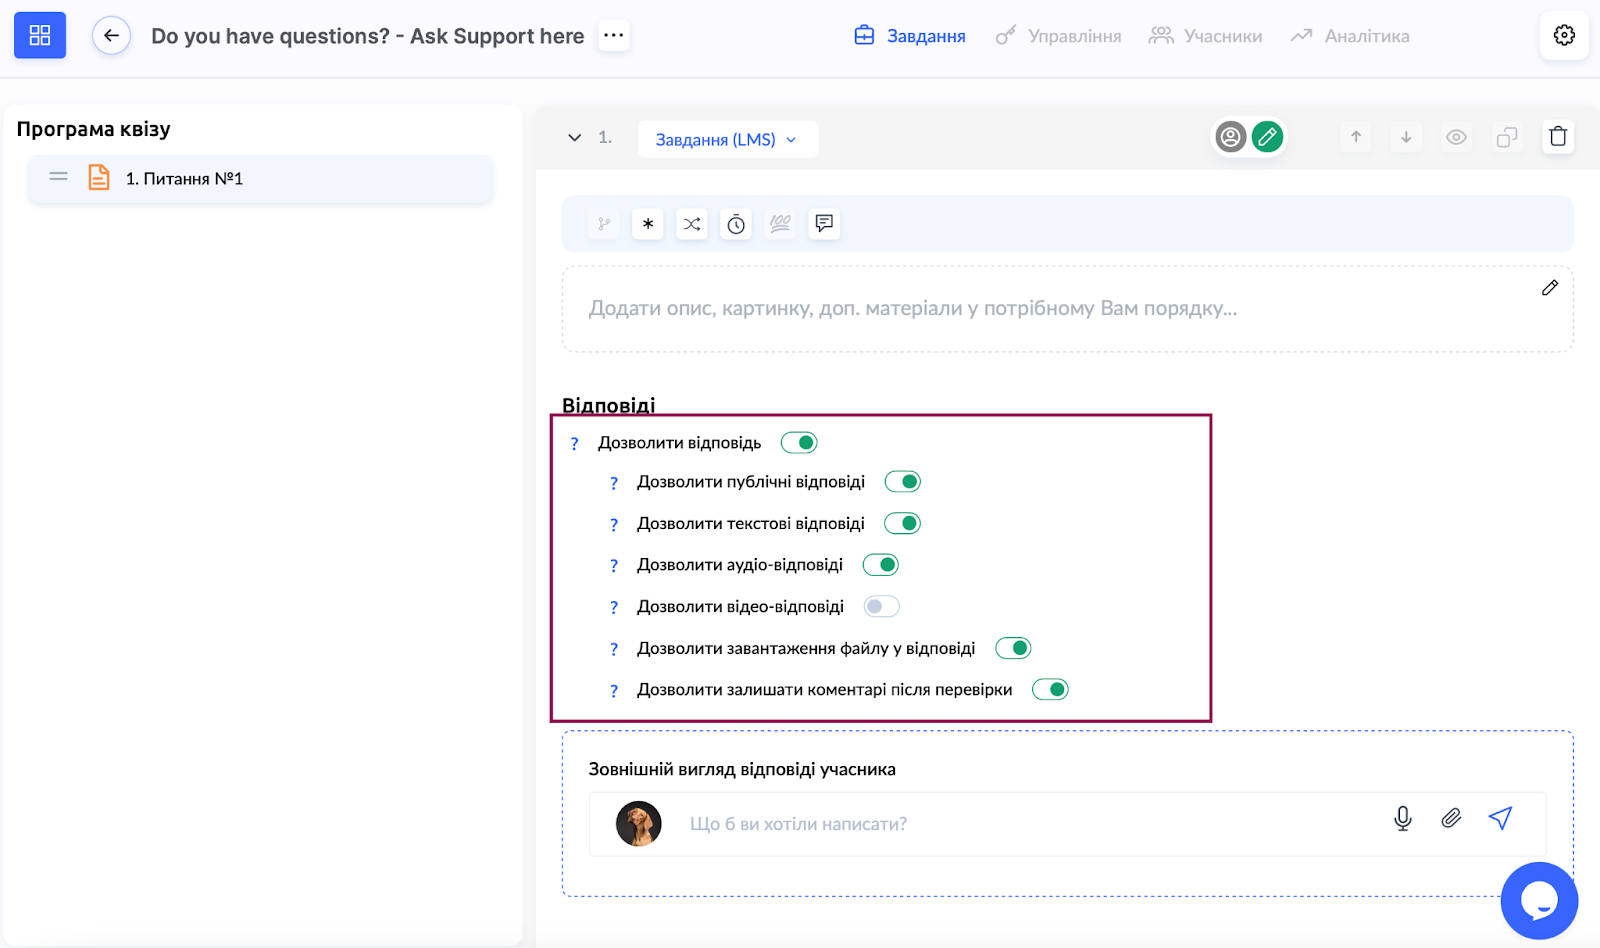Click the timer icon in task toolbar
The image size is (1600, 948).
point(736,224)
